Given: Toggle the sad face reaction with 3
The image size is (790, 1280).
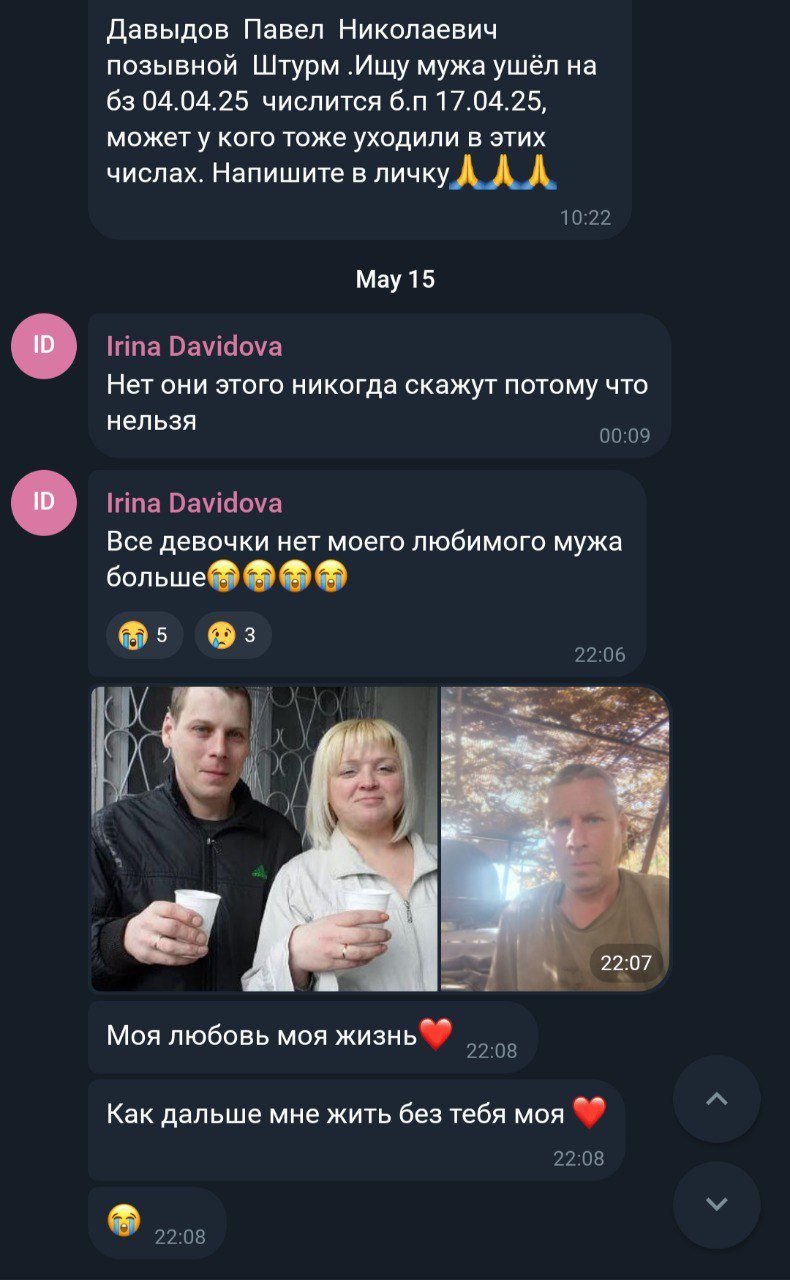Looking at the screenshot, I should [232, 635].
